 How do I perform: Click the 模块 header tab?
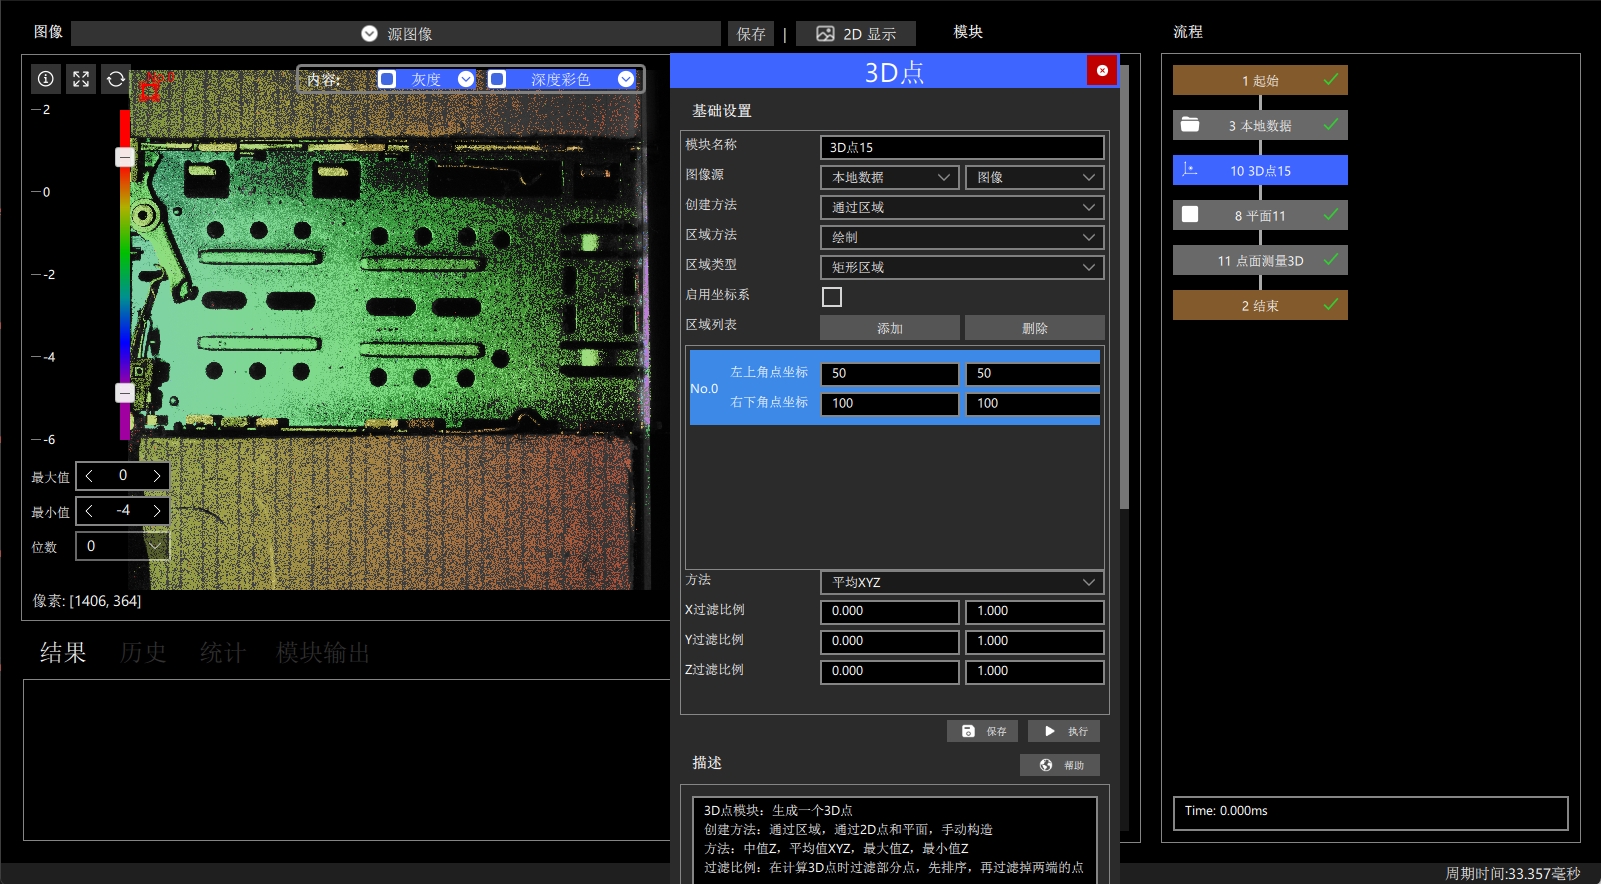point(968,32)
